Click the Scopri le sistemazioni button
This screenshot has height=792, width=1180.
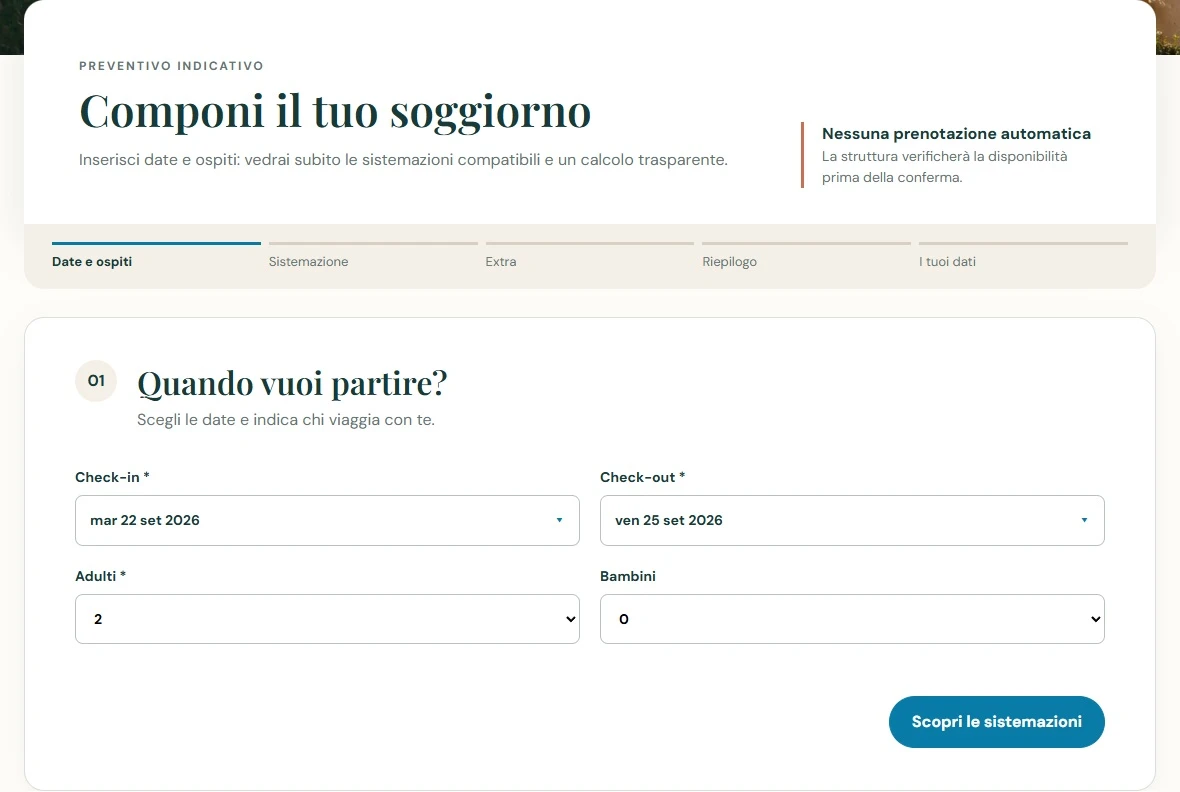[996, 722]
